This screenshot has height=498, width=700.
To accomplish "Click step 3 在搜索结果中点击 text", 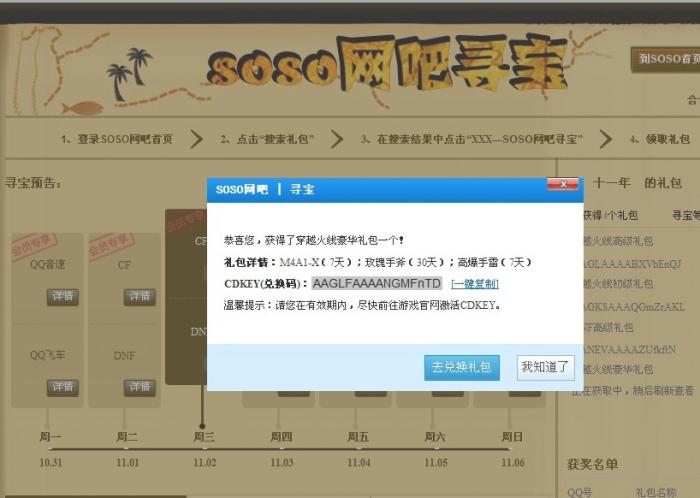I will click(x=471, y=139).
